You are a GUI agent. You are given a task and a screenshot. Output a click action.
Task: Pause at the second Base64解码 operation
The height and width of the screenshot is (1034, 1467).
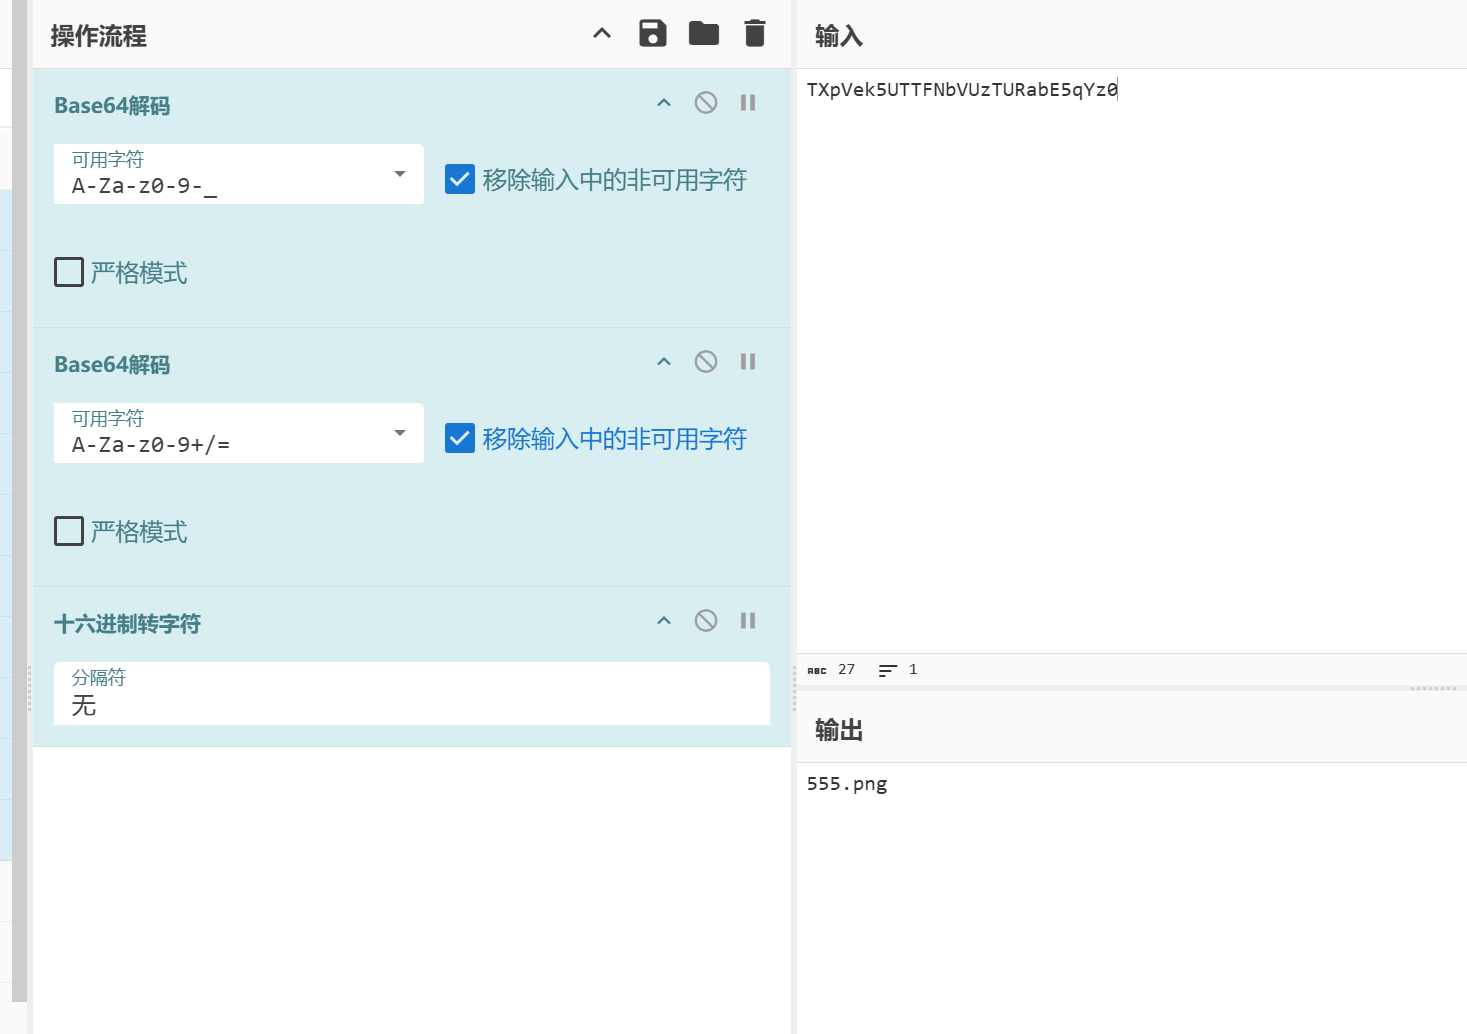[748, 362]
